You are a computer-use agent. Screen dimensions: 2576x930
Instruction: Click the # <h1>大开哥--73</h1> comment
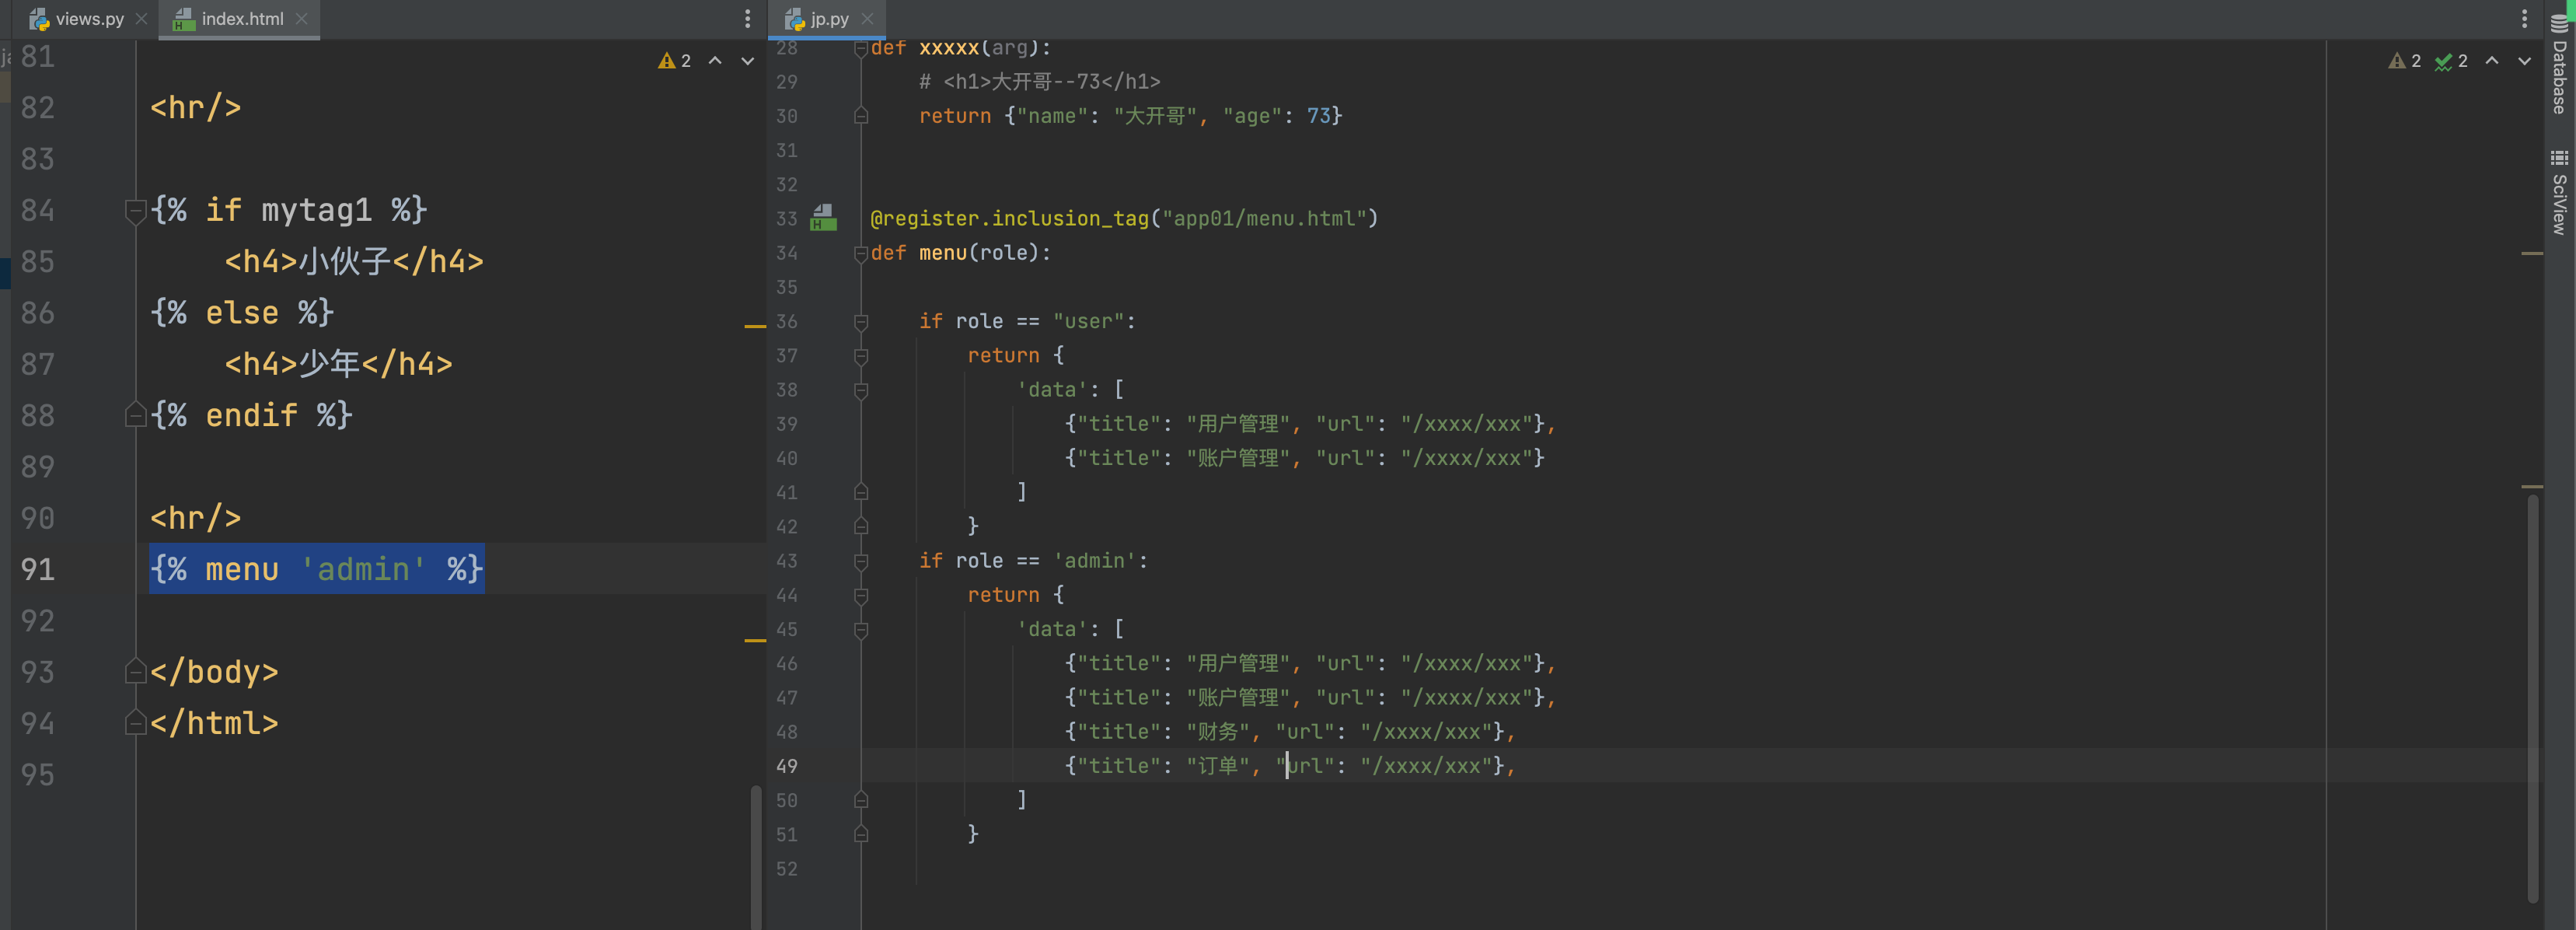(x=1040, y=82)
